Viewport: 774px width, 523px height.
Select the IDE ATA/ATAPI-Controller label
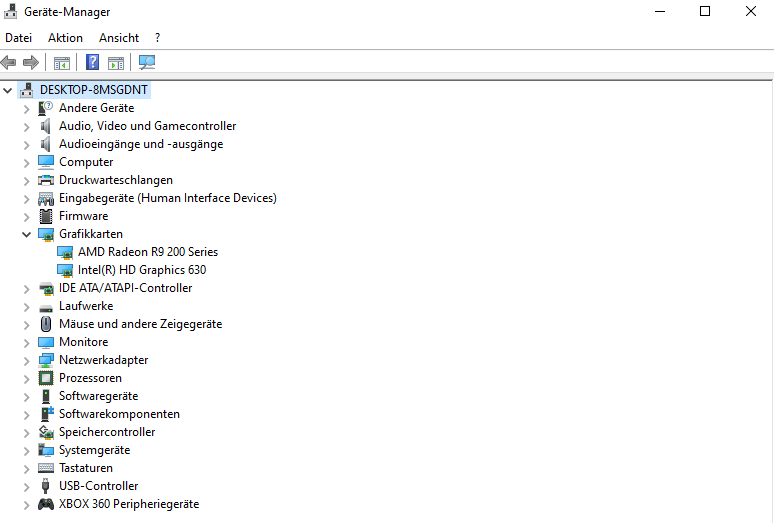(x=126, y=288)
